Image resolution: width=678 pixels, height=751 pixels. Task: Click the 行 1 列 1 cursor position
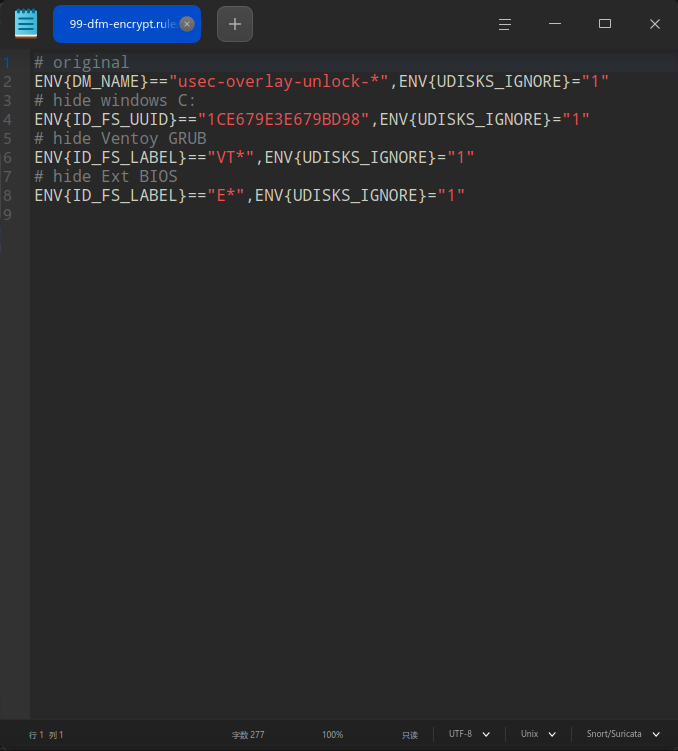click(46, 735)
